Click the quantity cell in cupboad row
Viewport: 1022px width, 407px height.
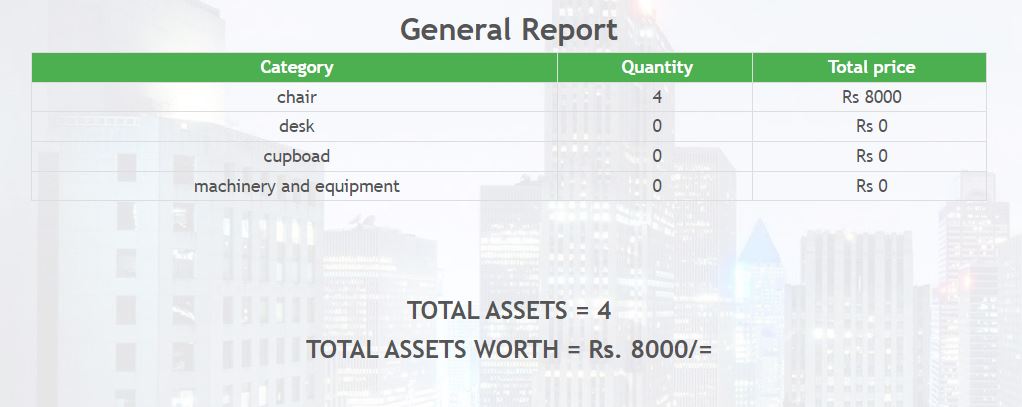pyautogui.click(x=656, y=157)
